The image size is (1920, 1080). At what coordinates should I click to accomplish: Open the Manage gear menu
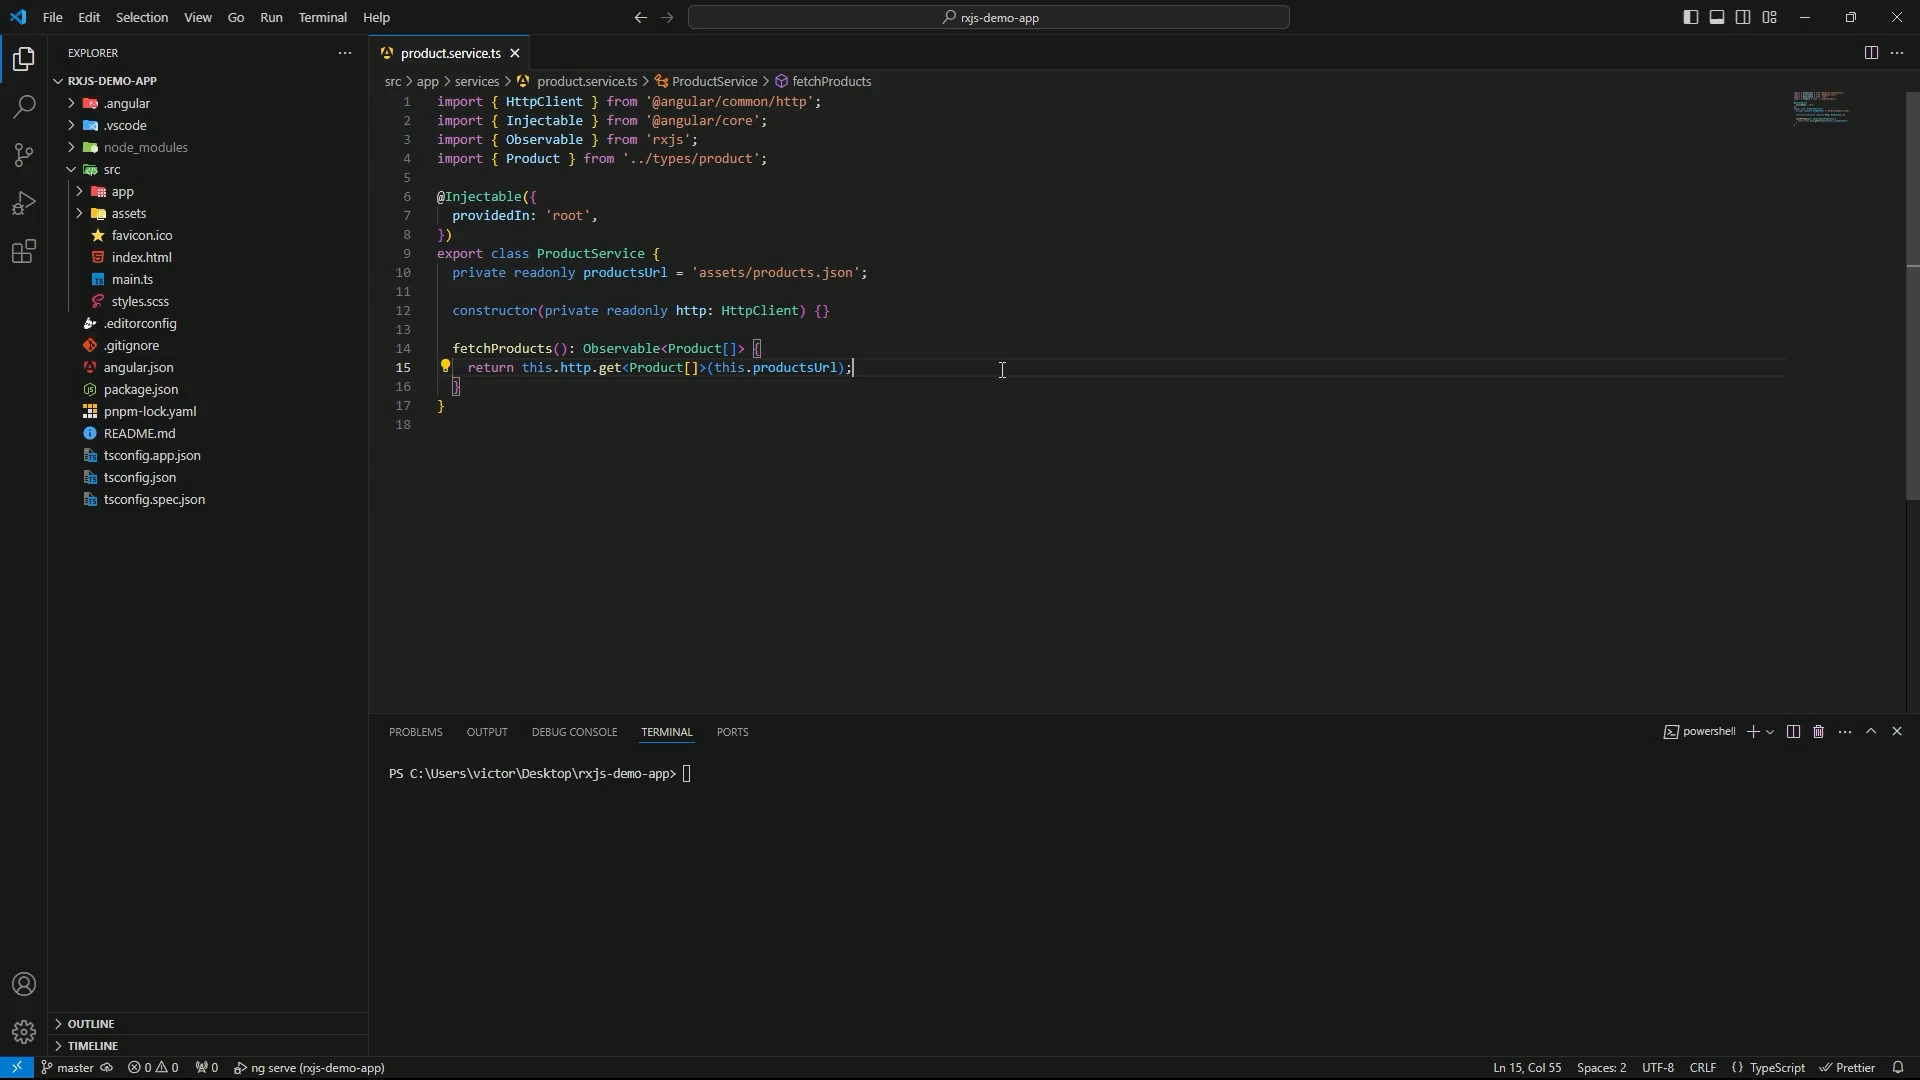pyautogui.click(x=24, y=1032)
